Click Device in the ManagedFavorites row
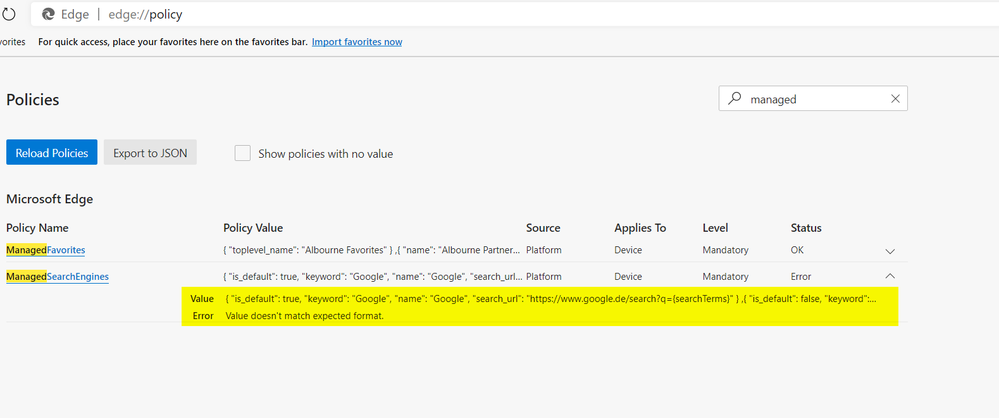The width and height of the screenshot is (999, 418). point(628,250)
